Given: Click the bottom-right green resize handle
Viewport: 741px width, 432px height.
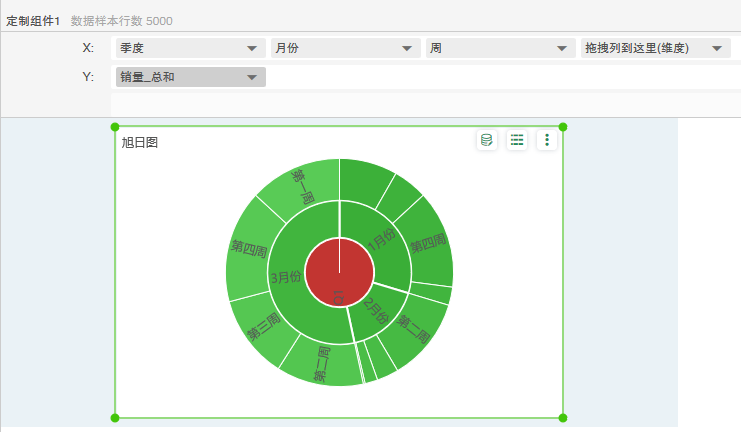Looking at the screenshot, I should click(563, 418).
